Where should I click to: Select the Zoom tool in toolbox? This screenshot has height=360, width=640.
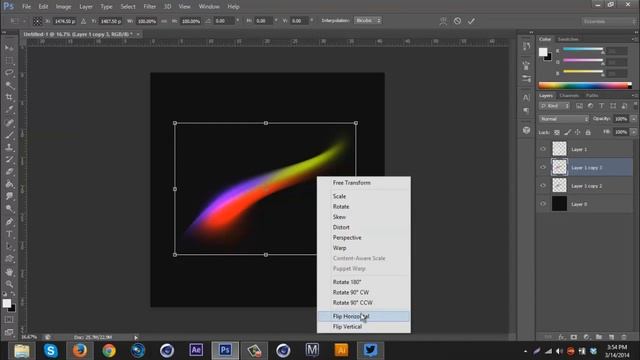(x=9, y=284)
